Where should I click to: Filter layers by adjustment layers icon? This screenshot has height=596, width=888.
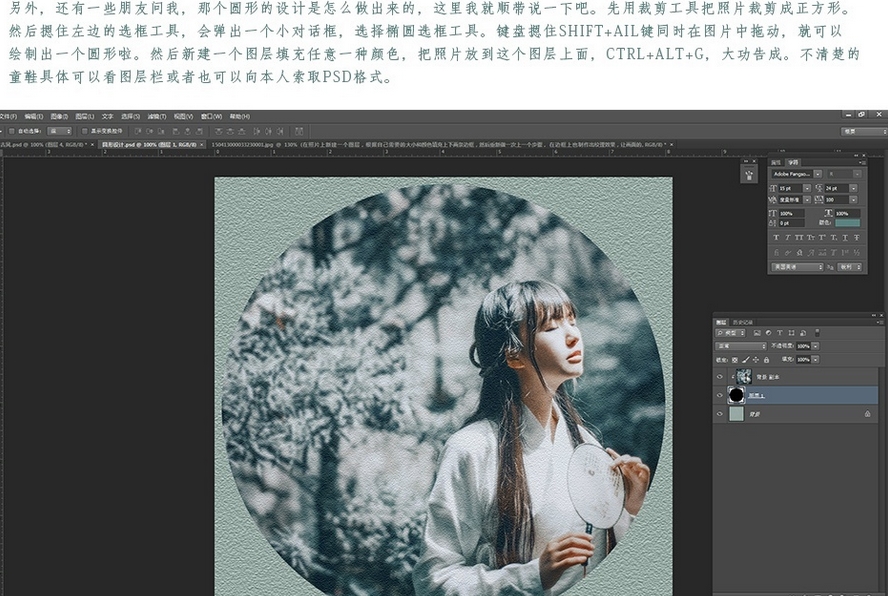[769, 333]
